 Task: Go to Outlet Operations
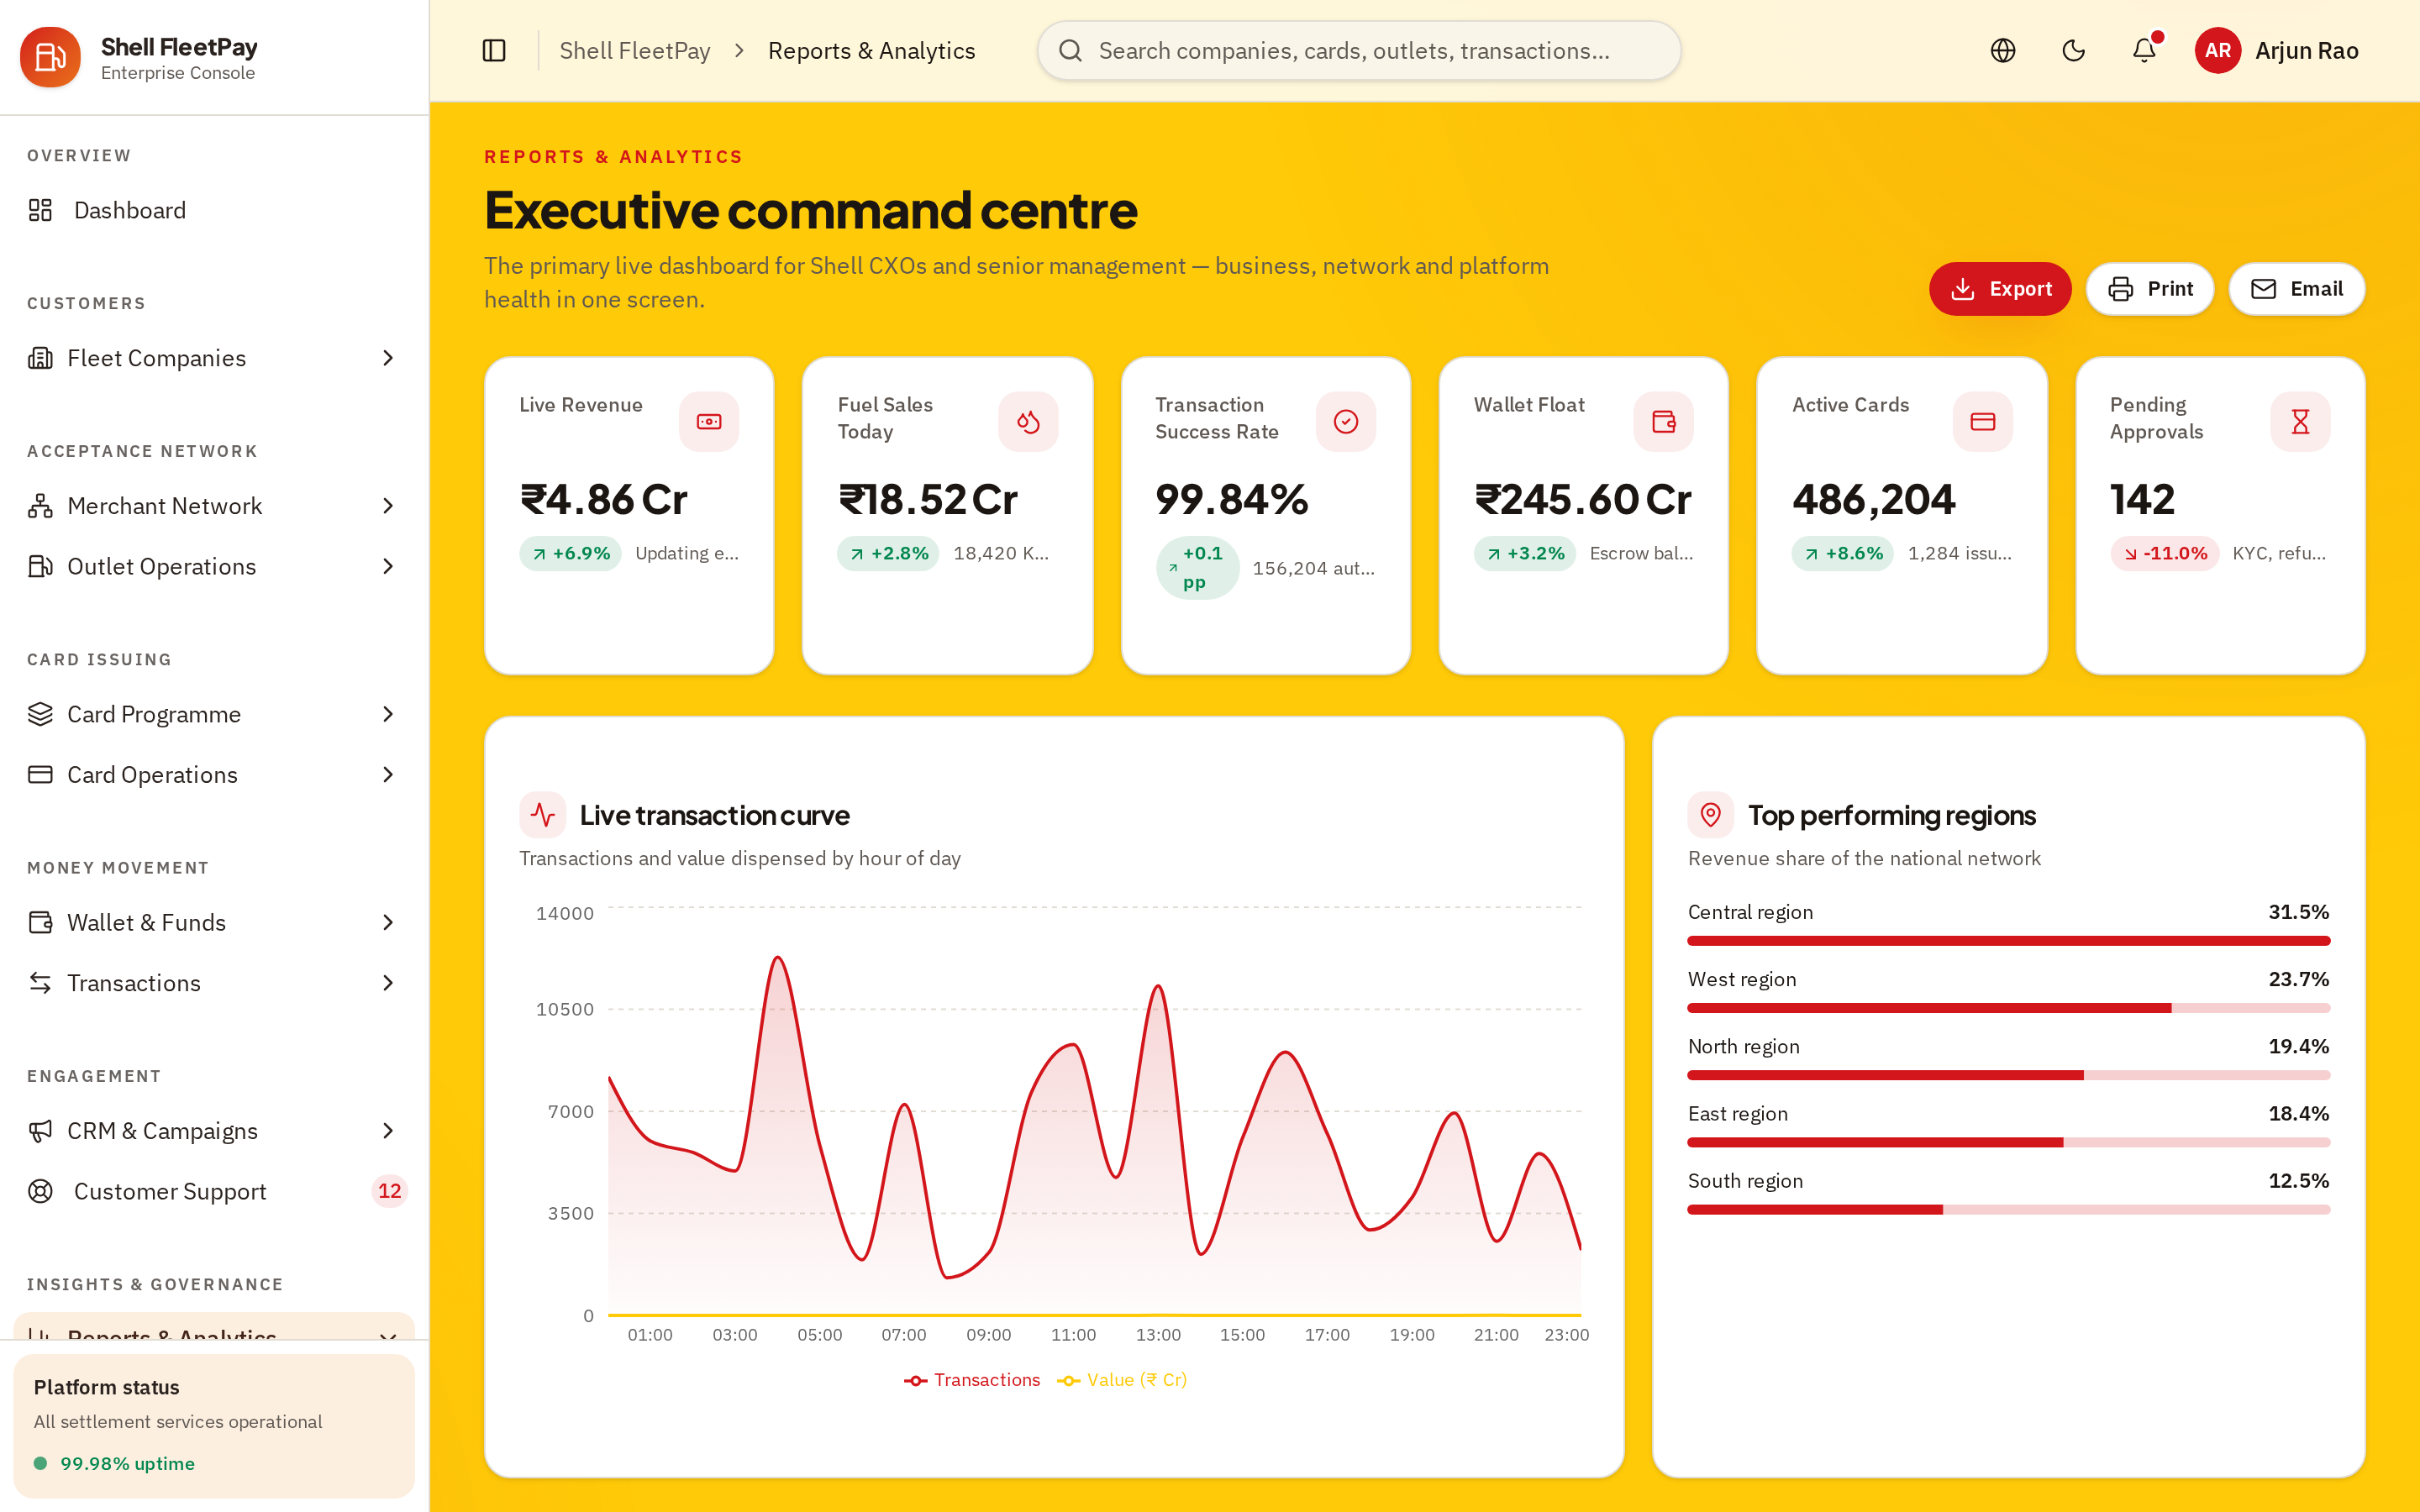click(x=214, y=566)
